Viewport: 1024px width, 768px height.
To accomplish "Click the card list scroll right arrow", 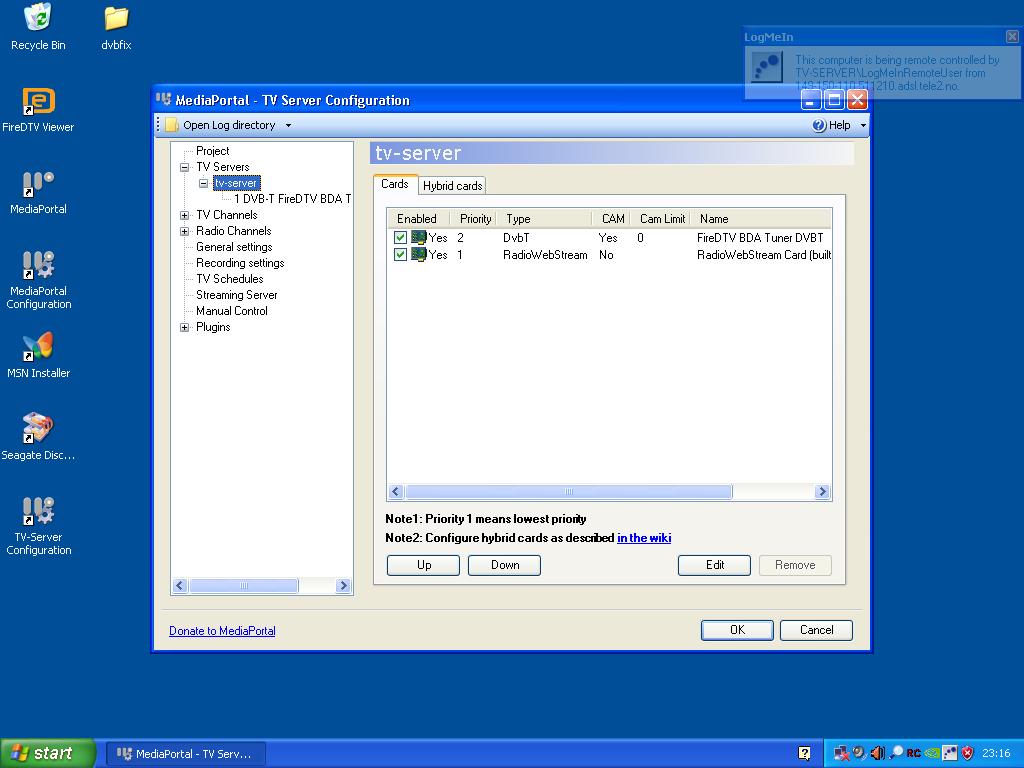I will click(x=822, y=492).
